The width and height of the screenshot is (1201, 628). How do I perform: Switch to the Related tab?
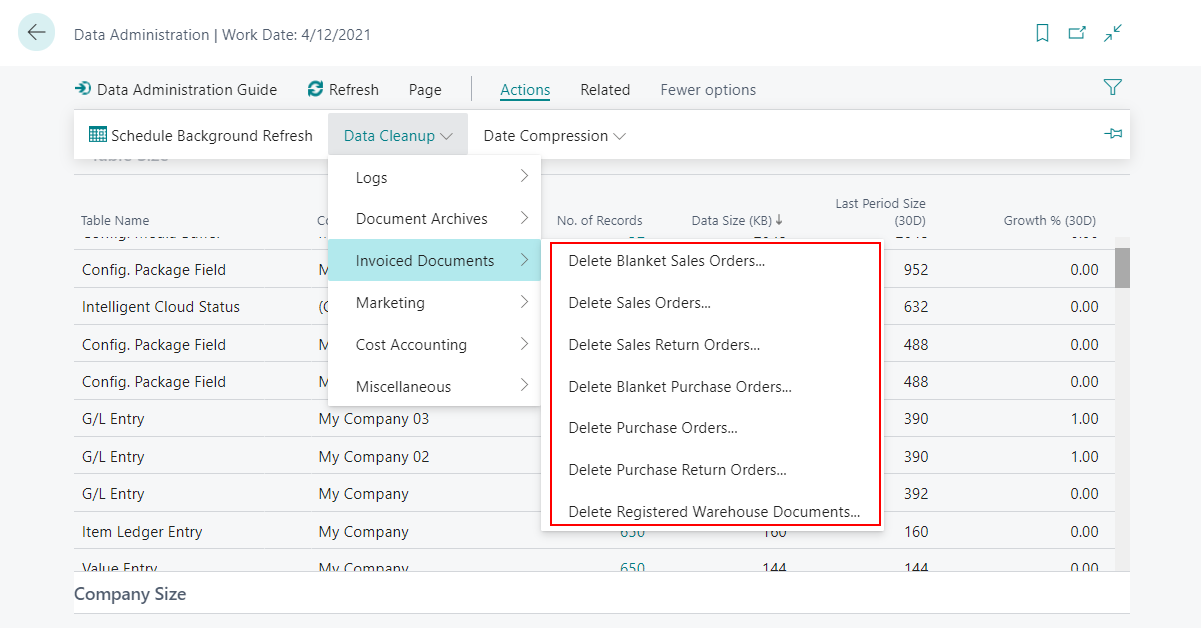(604, 89)
